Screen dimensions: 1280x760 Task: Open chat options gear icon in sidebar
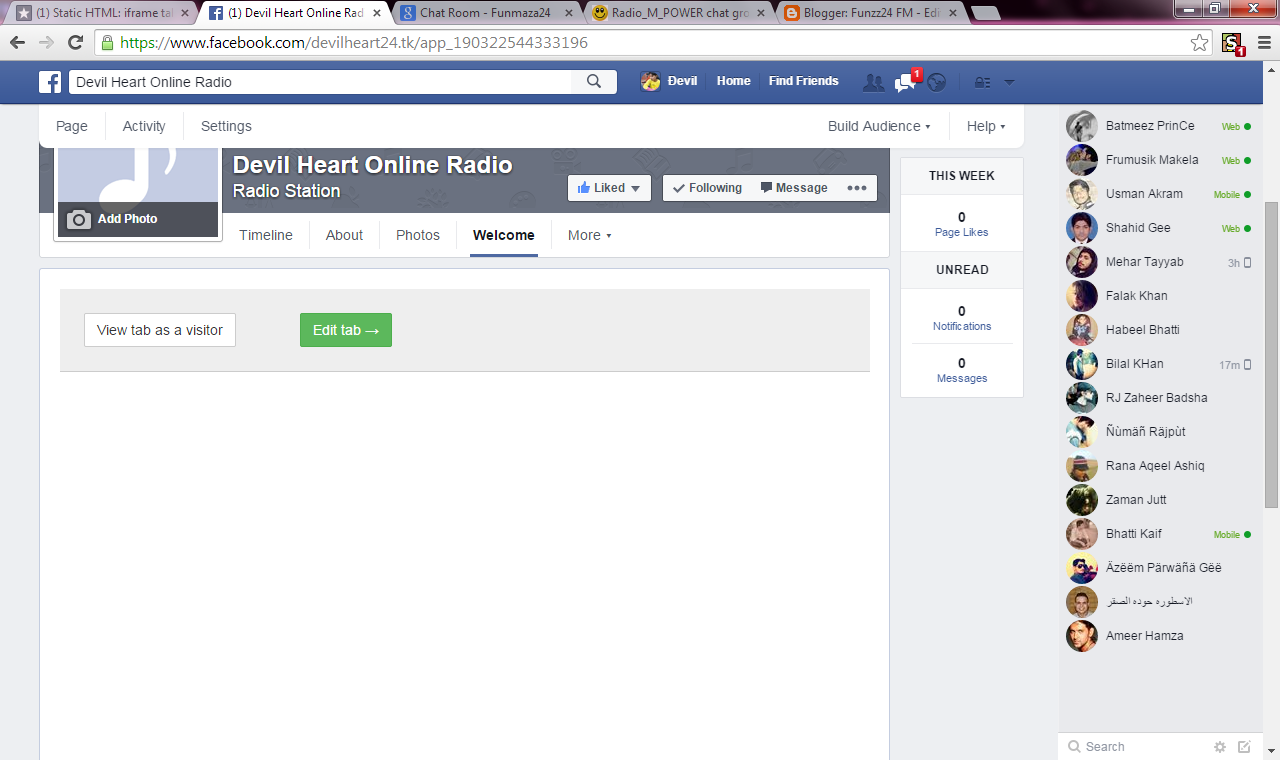pyautogui.click(x=1219, y=747)
